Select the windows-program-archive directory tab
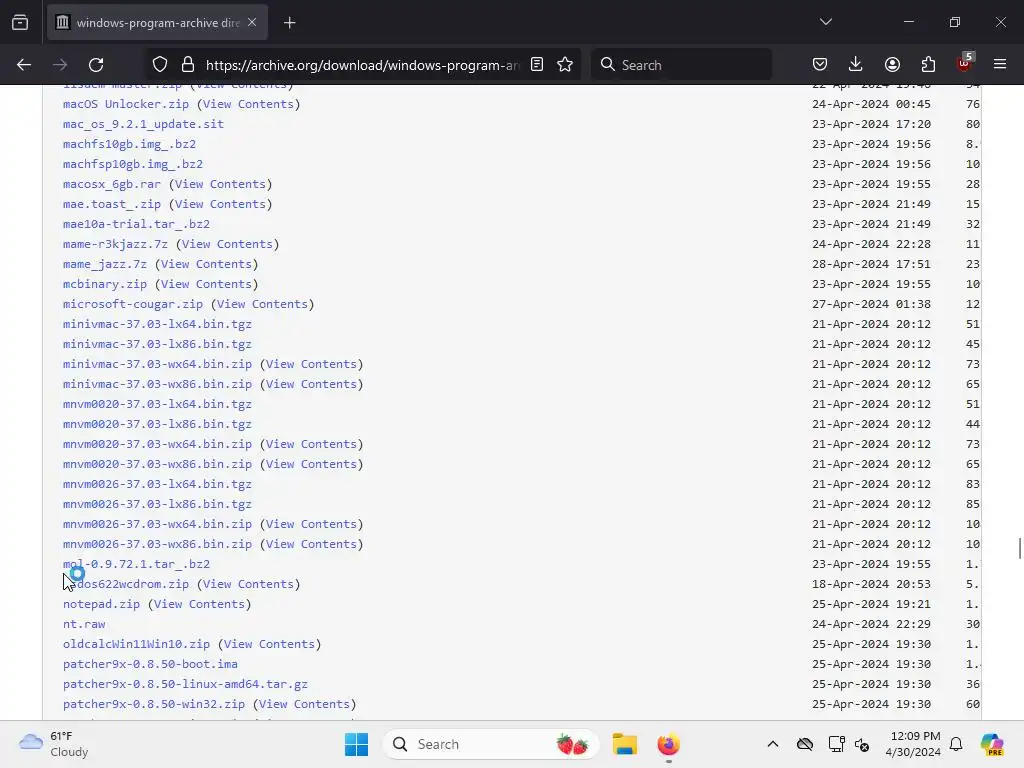Viewport: 1024px width, 768px height. pos(157,23)
